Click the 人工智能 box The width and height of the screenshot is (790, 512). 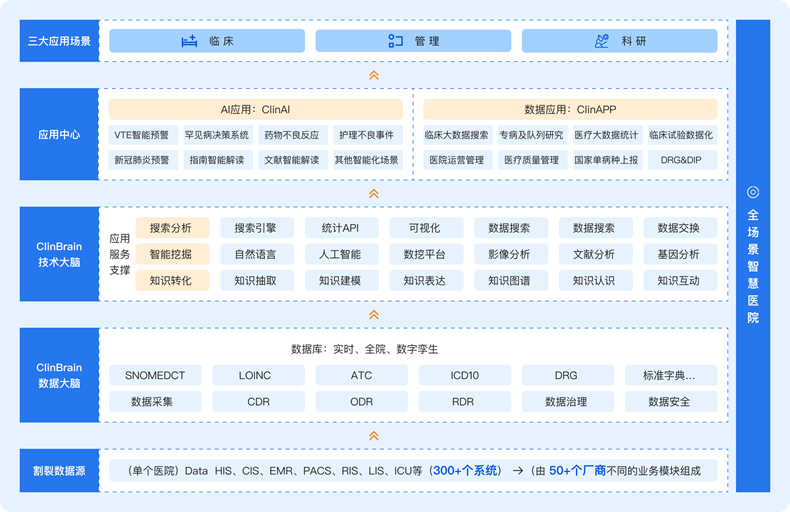tap(342, 254)
